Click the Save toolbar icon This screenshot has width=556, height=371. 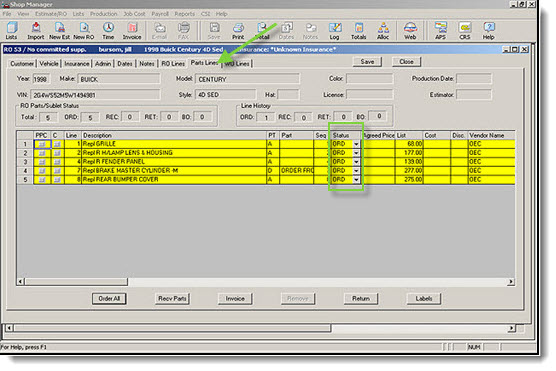pyautogui.click(x=214, y=31)
